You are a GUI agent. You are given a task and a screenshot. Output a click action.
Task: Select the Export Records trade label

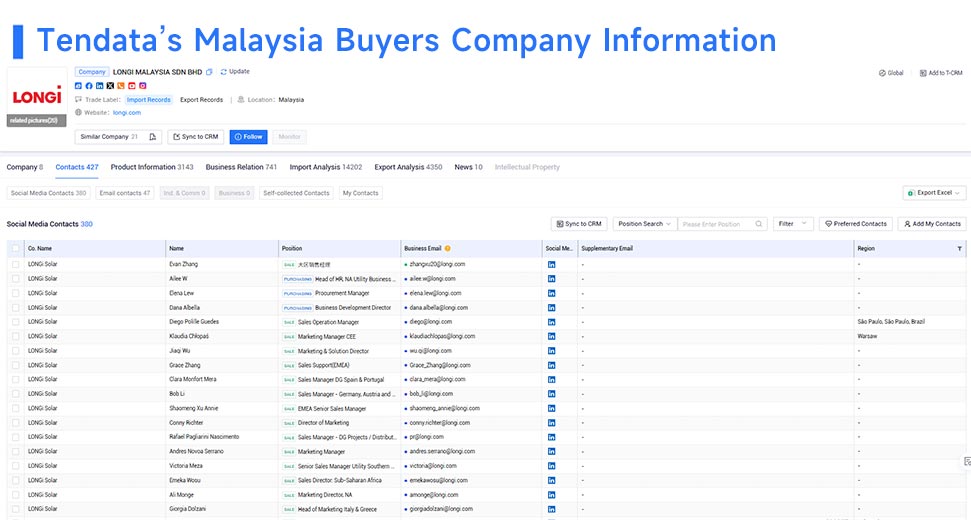201,100
